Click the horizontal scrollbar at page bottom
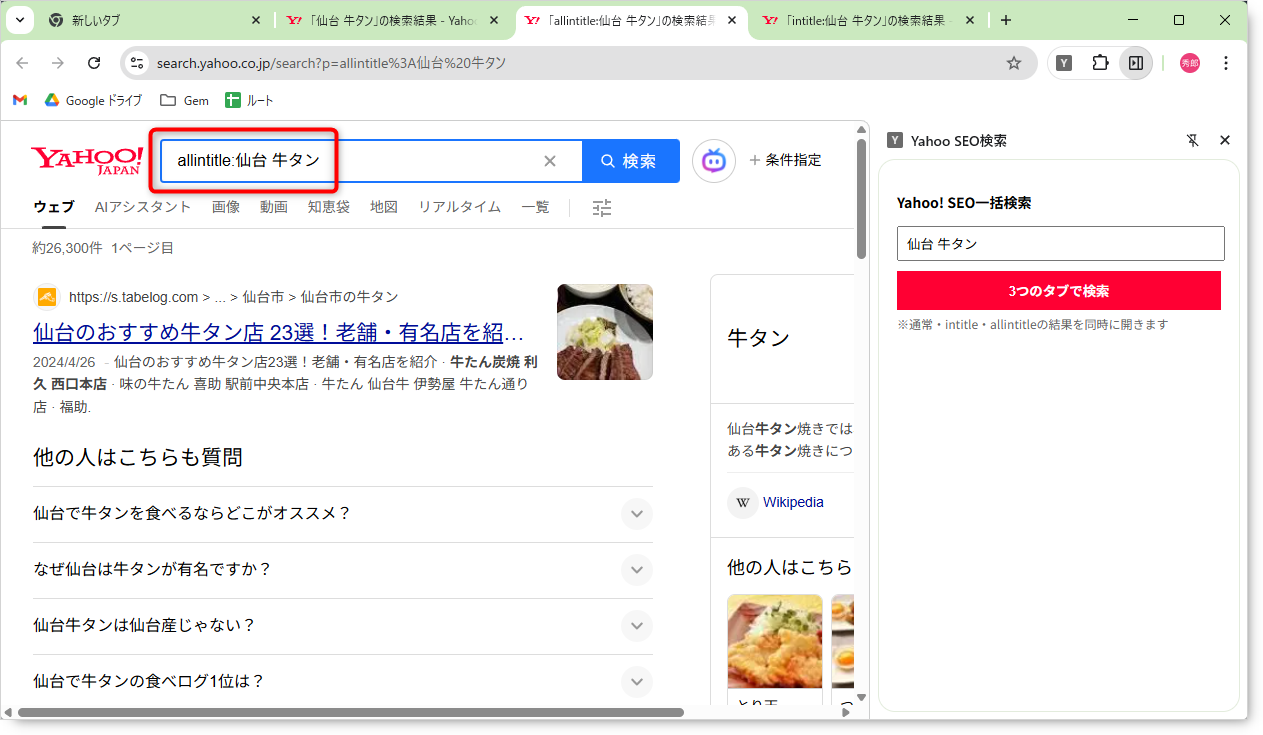 click(350, 713)
